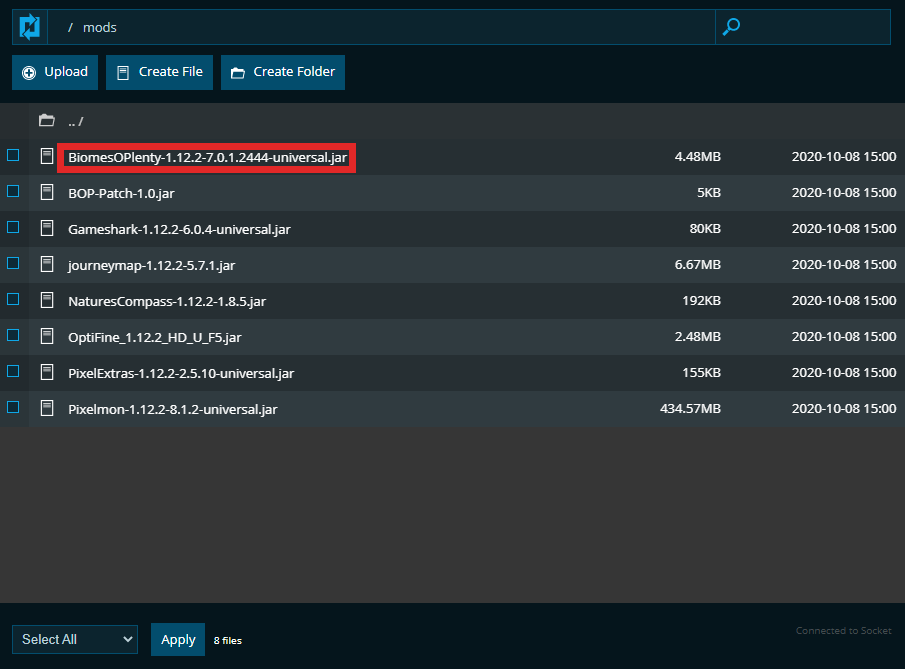Viewport: 905px width, 669px height.
Task: Open PixelExtras-1.12.2-2.5.10-universal.jar
Action: tap(181, 373)
